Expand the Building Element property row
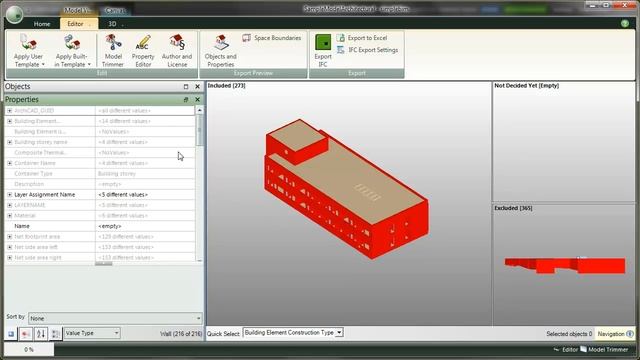The image size is (640, 360). [x=9, y=121]
